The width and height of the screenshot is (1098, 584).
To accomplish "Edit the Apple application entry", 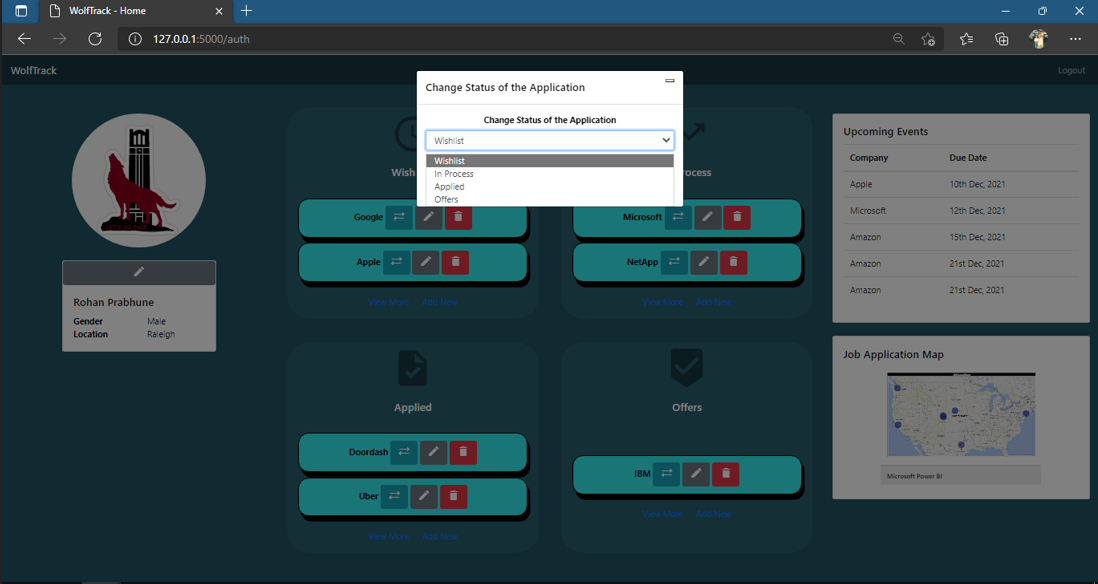I will 426,262.
